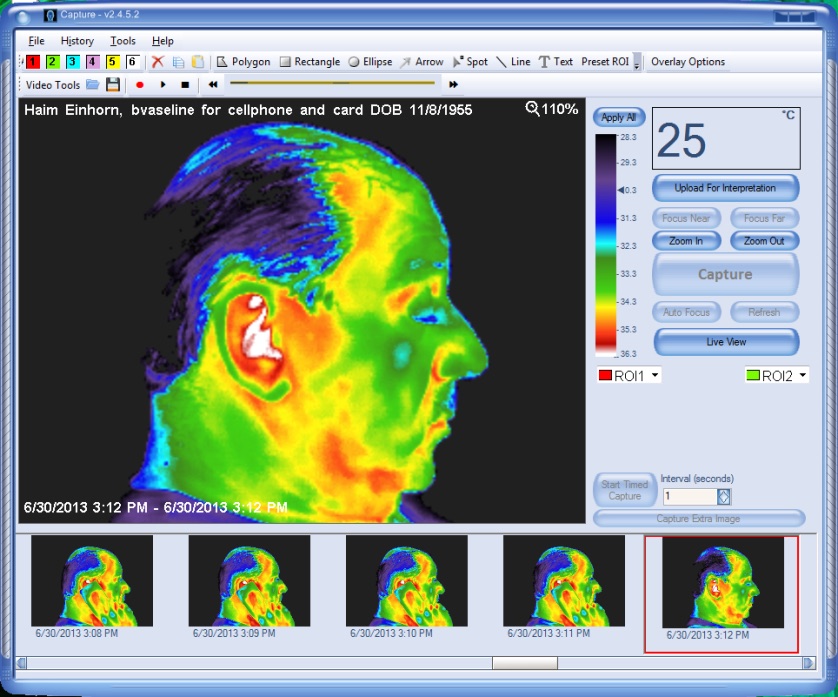Click the 25 °C temperature display
The image size is (838, 697).
click(726, 139)
